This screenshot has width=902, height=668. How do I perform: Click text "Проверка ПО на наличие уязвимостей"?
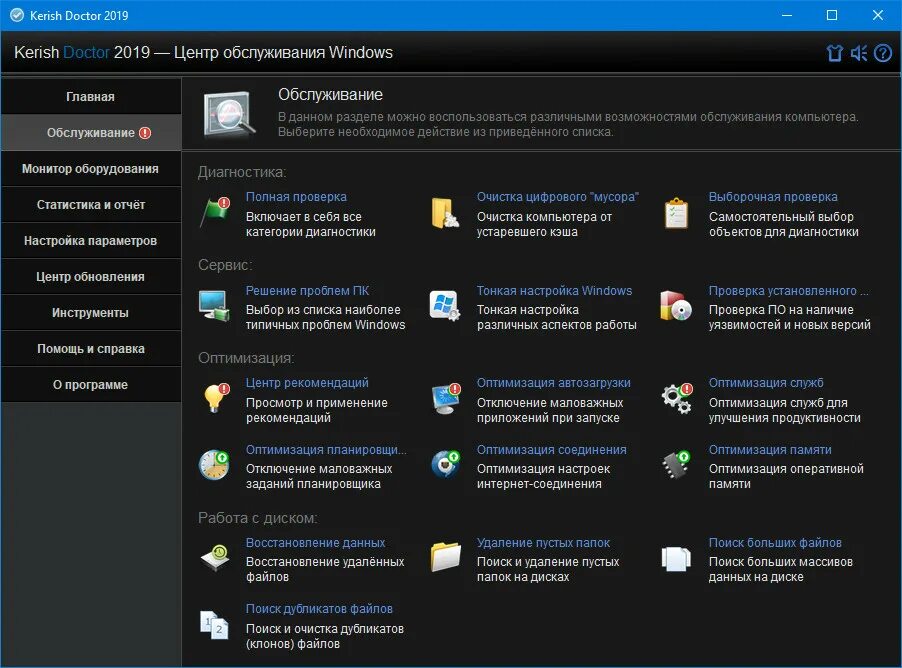[x=789, y=317]
